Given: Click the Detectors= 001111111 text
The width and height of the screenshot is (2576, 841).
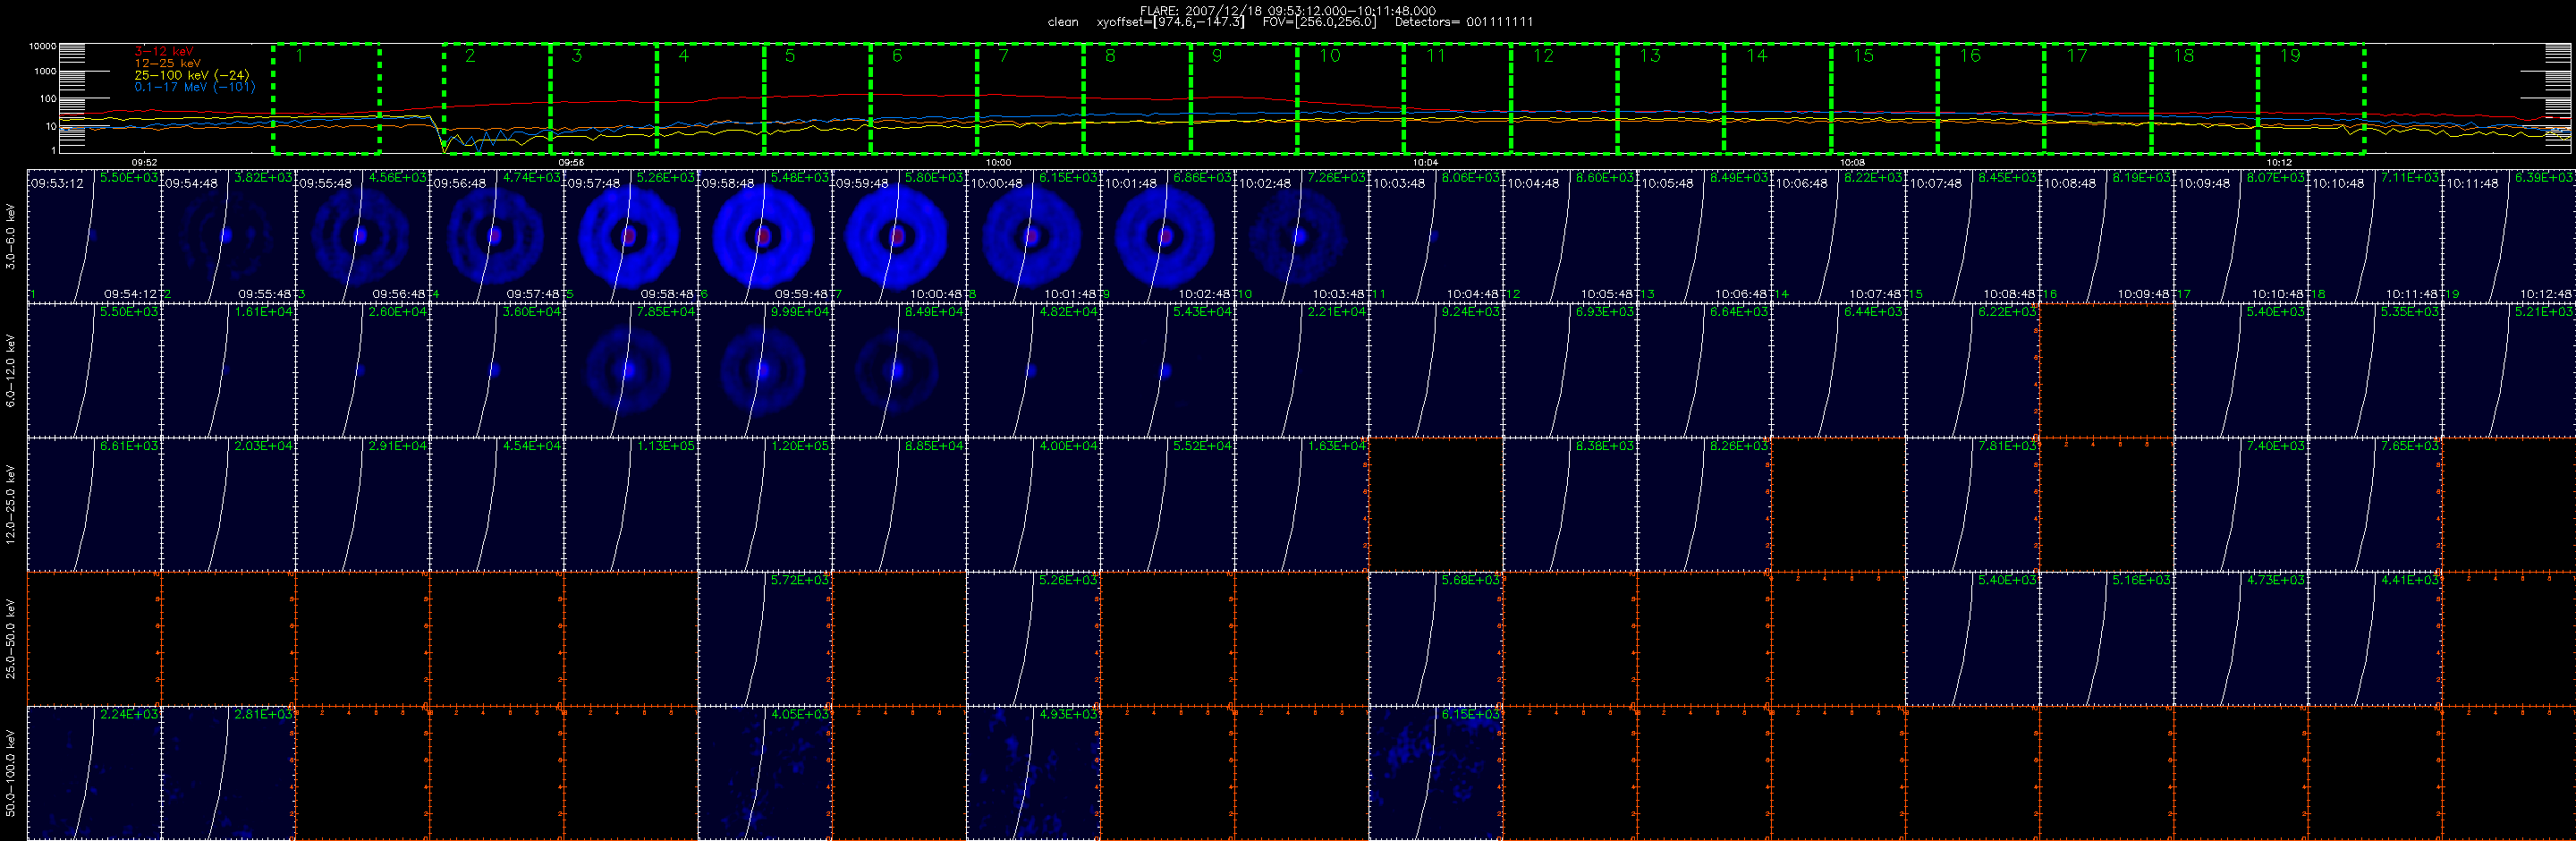Looking at the screenshot, I should coord(1463,22).
